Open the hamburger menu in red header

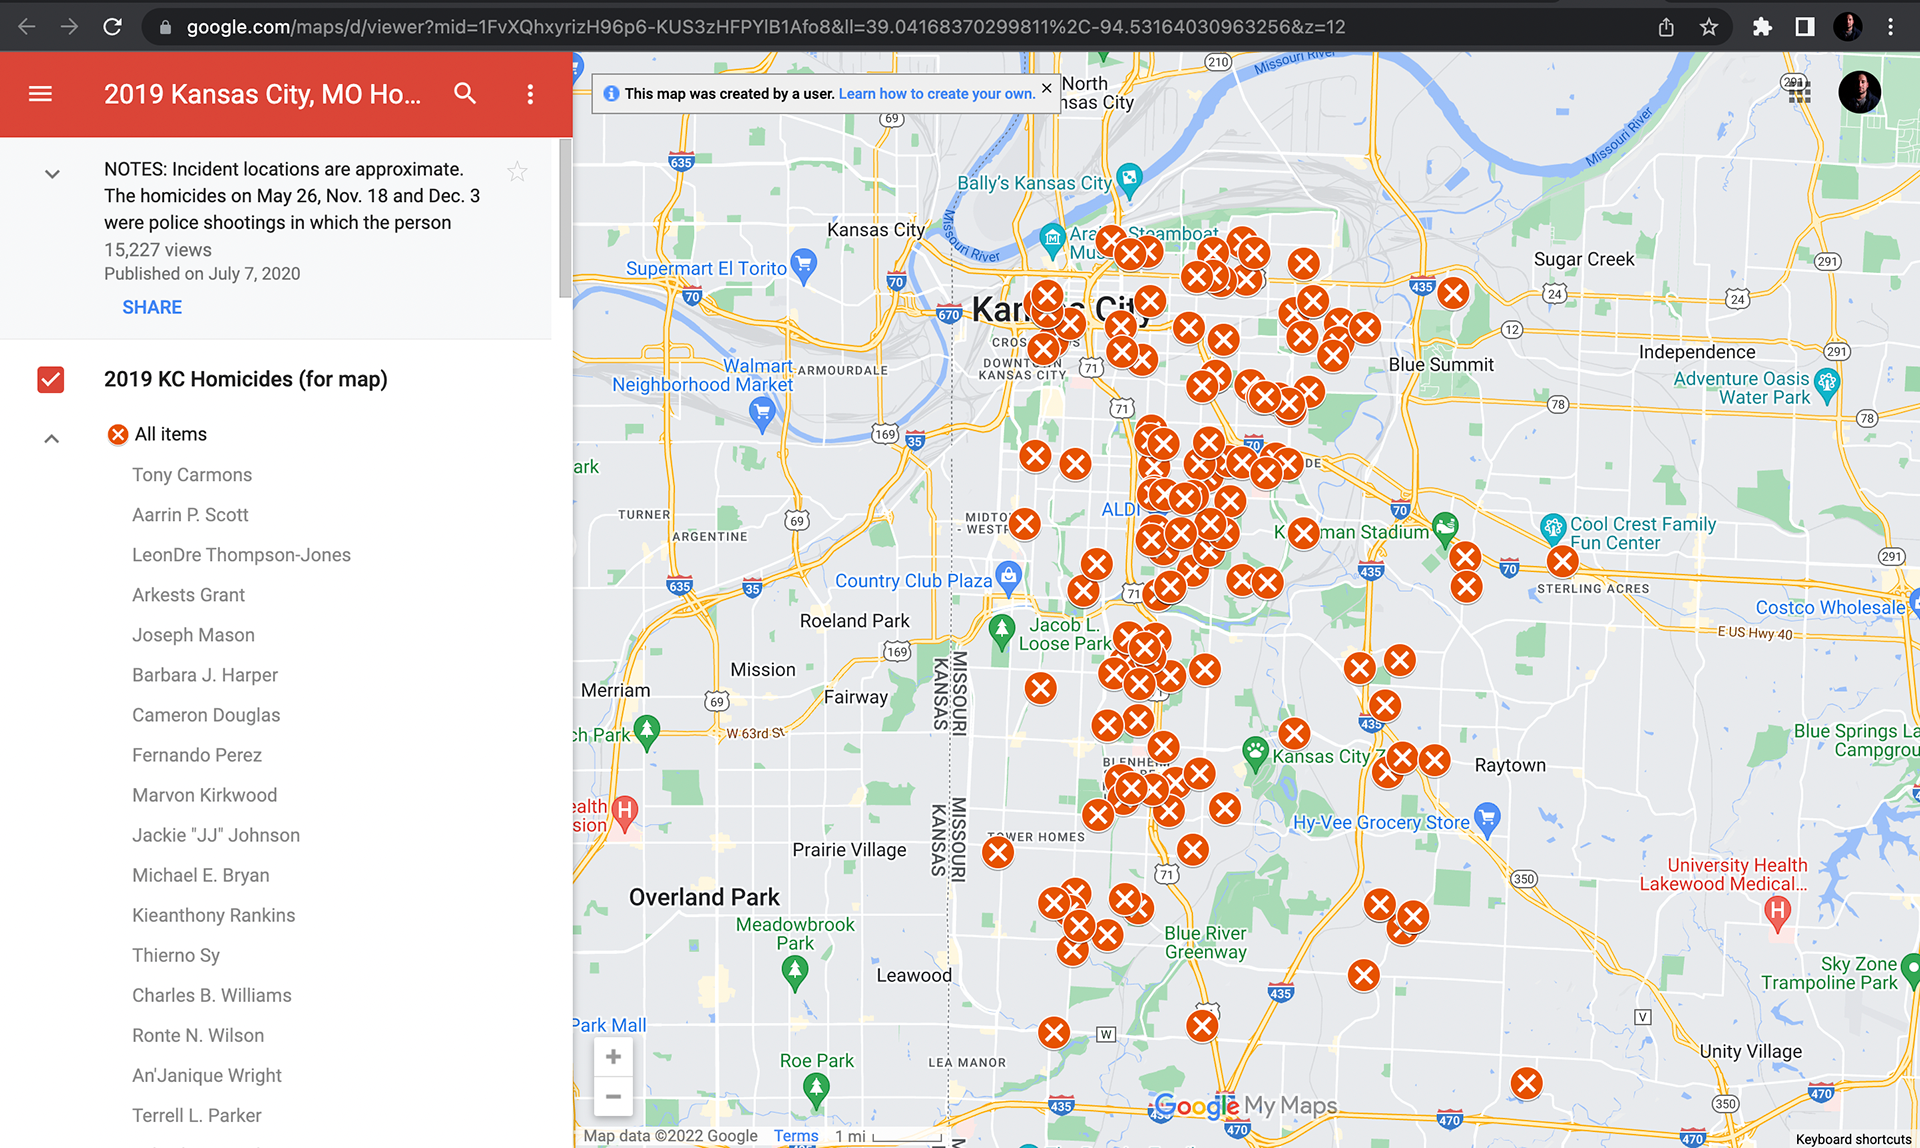(x=40, y=94)
